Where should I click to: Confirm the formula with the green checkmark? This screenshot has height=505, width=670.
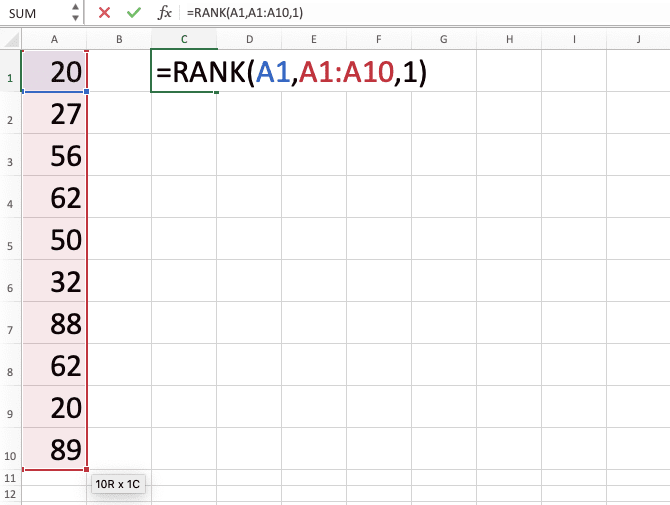coord(134,13)
